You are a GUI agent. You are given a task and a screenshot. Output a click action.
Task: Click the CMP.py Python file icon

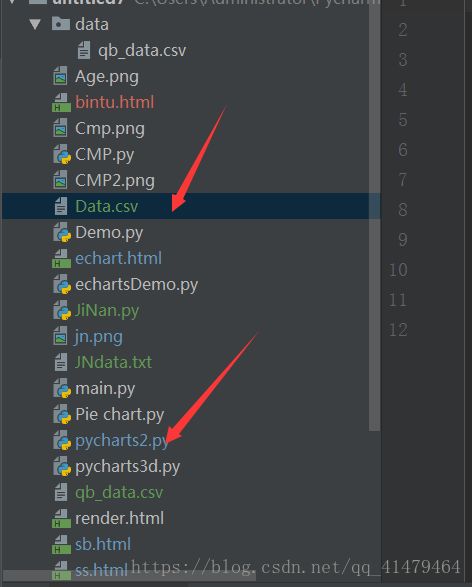click(x=62, y=155)
